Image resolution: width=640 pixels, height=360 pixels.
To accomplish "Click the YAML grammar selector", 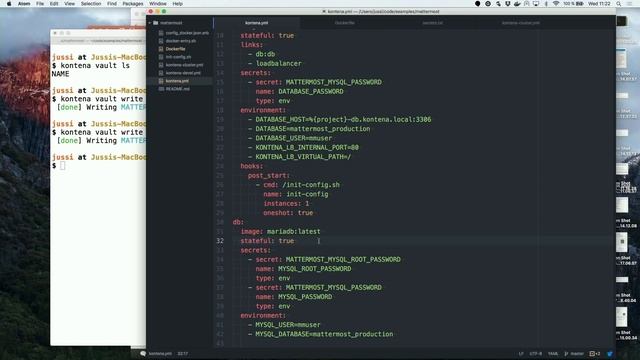I will point(553,354).
